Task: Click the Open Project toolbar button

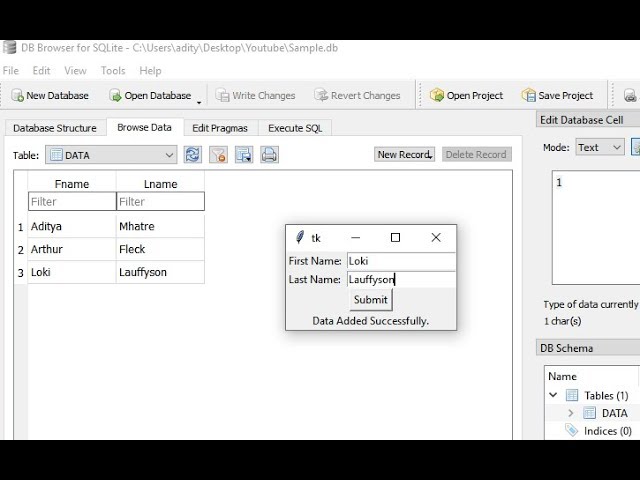Action: point(467,96)
